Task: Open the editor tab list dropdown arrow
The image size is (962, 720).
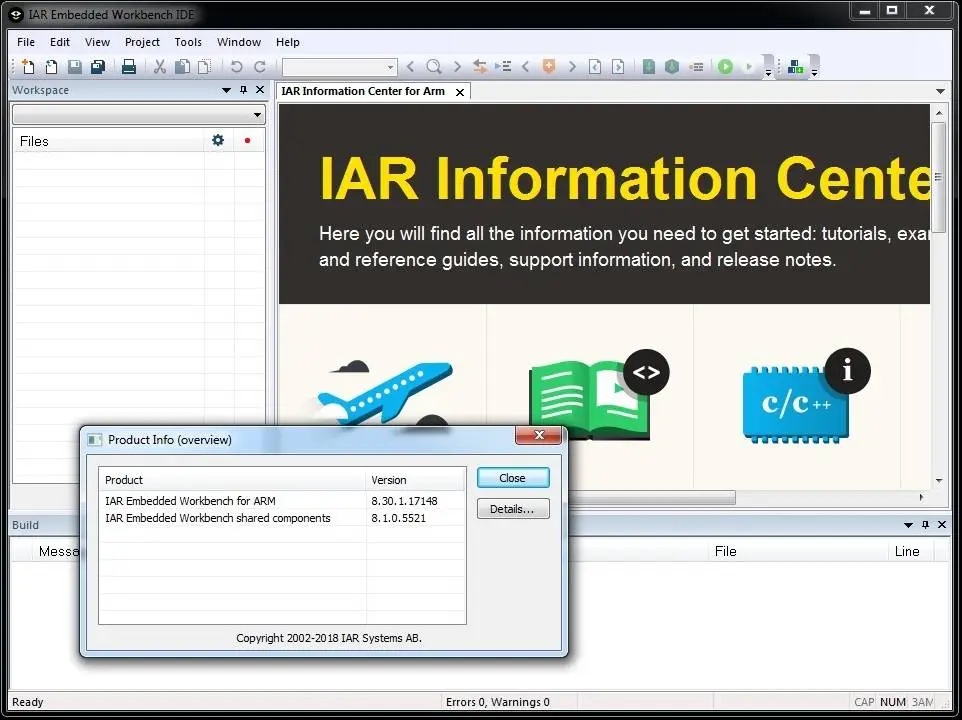Action: point(940,91)
